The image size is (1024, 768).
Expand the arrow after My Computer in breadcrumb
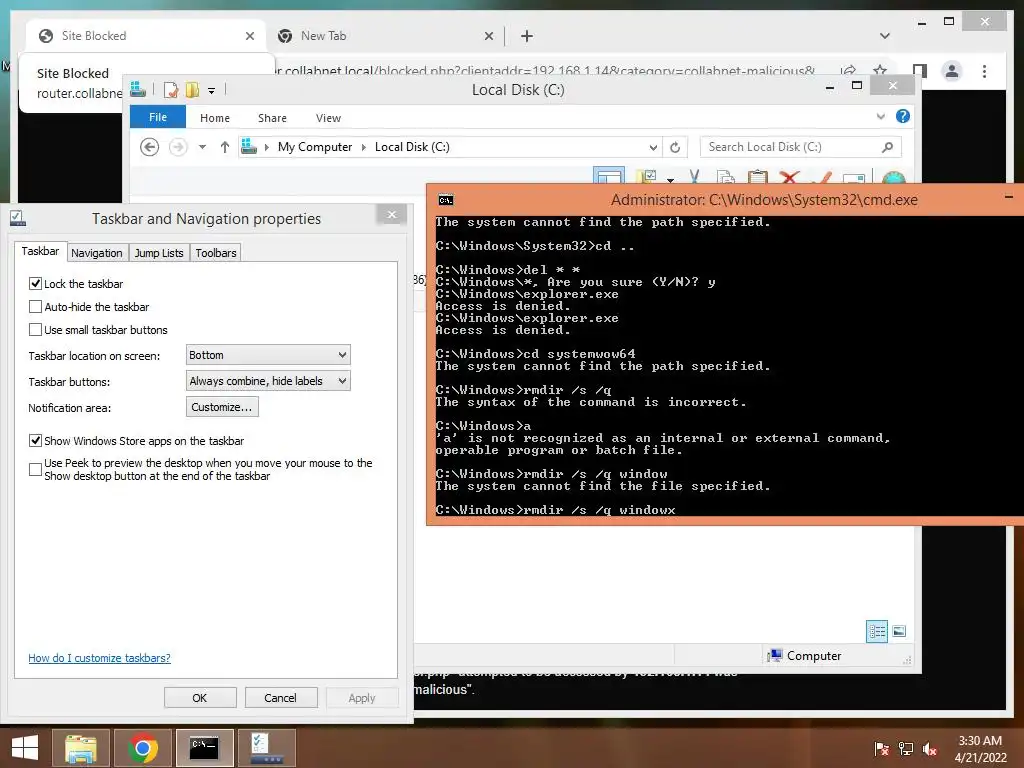tap(364, 147)
